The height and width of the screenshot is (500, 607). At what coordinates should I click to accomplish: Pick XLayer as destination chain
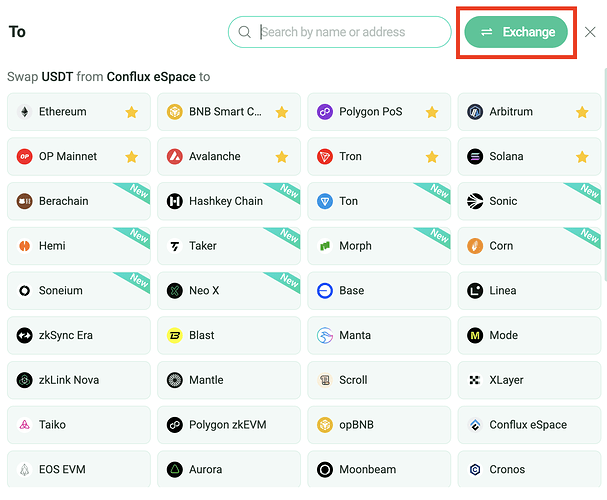(530, 380)
